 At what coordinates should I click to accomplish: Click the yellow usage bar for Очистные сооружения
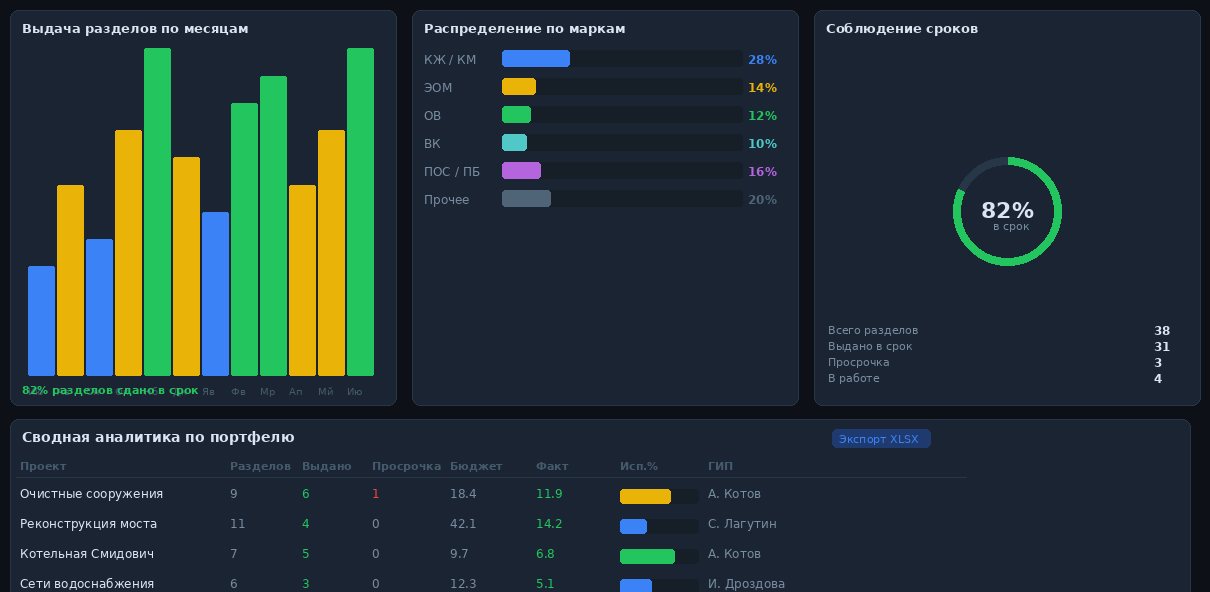click(645, 496)
